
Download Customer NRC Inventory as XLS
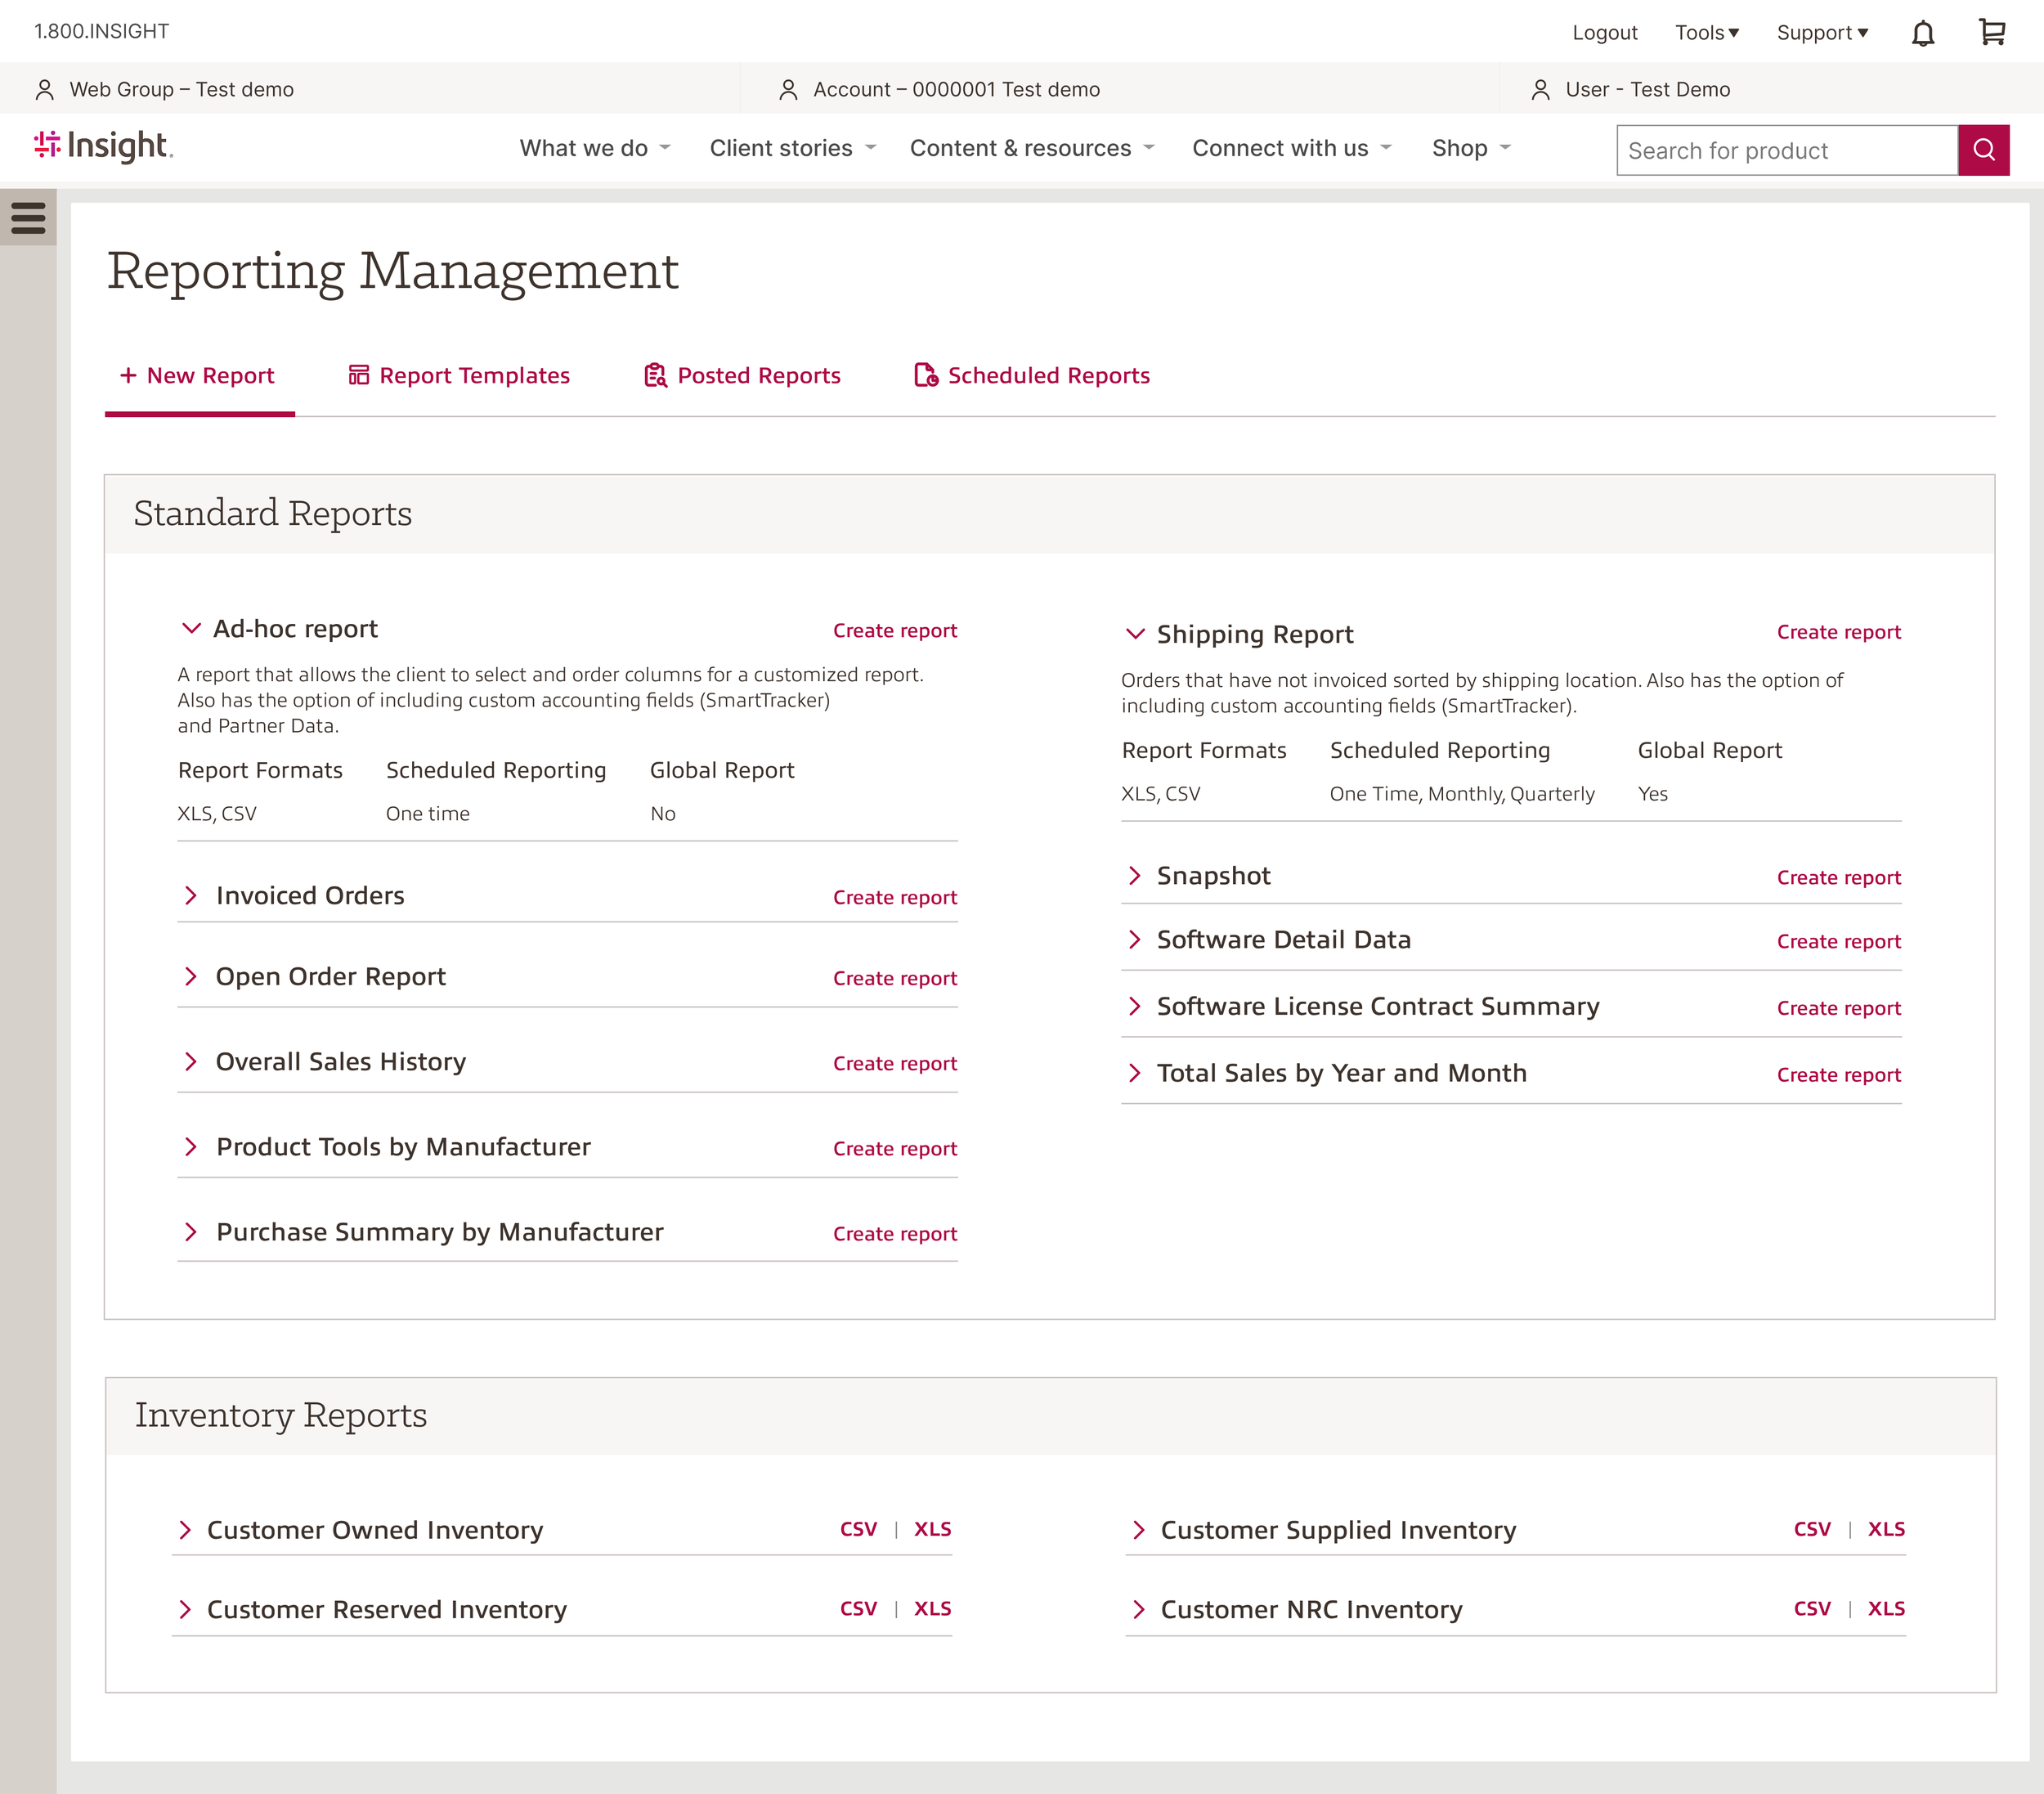(x=1885, y=1609)
